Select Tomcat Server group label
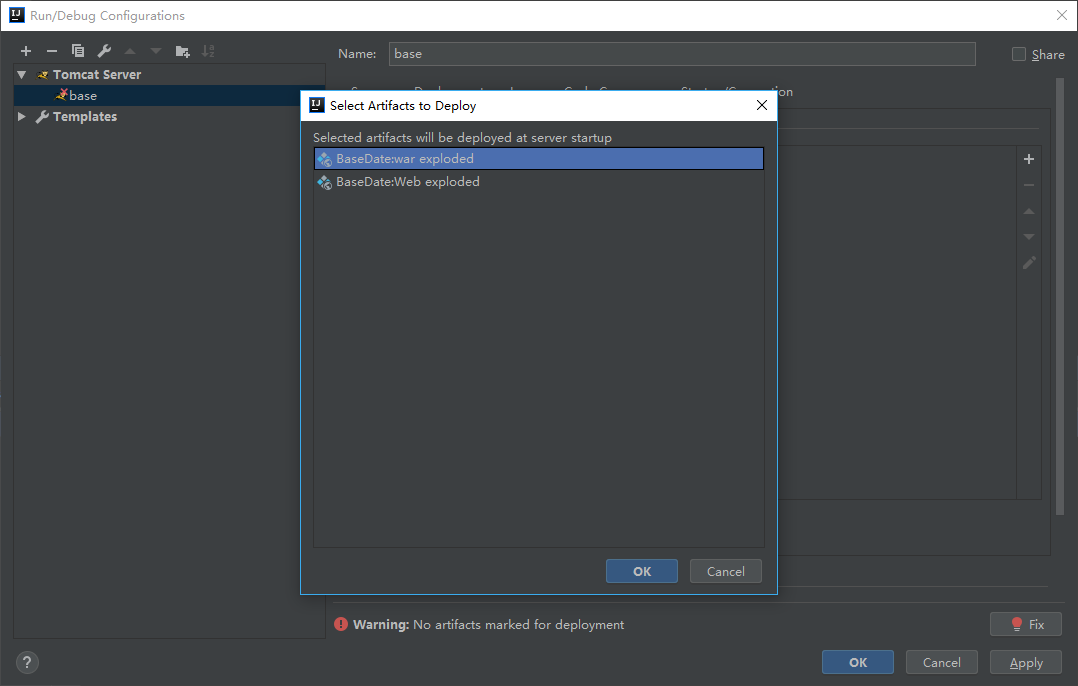The height and width of the screenshot is (686, 1078). 97,74
